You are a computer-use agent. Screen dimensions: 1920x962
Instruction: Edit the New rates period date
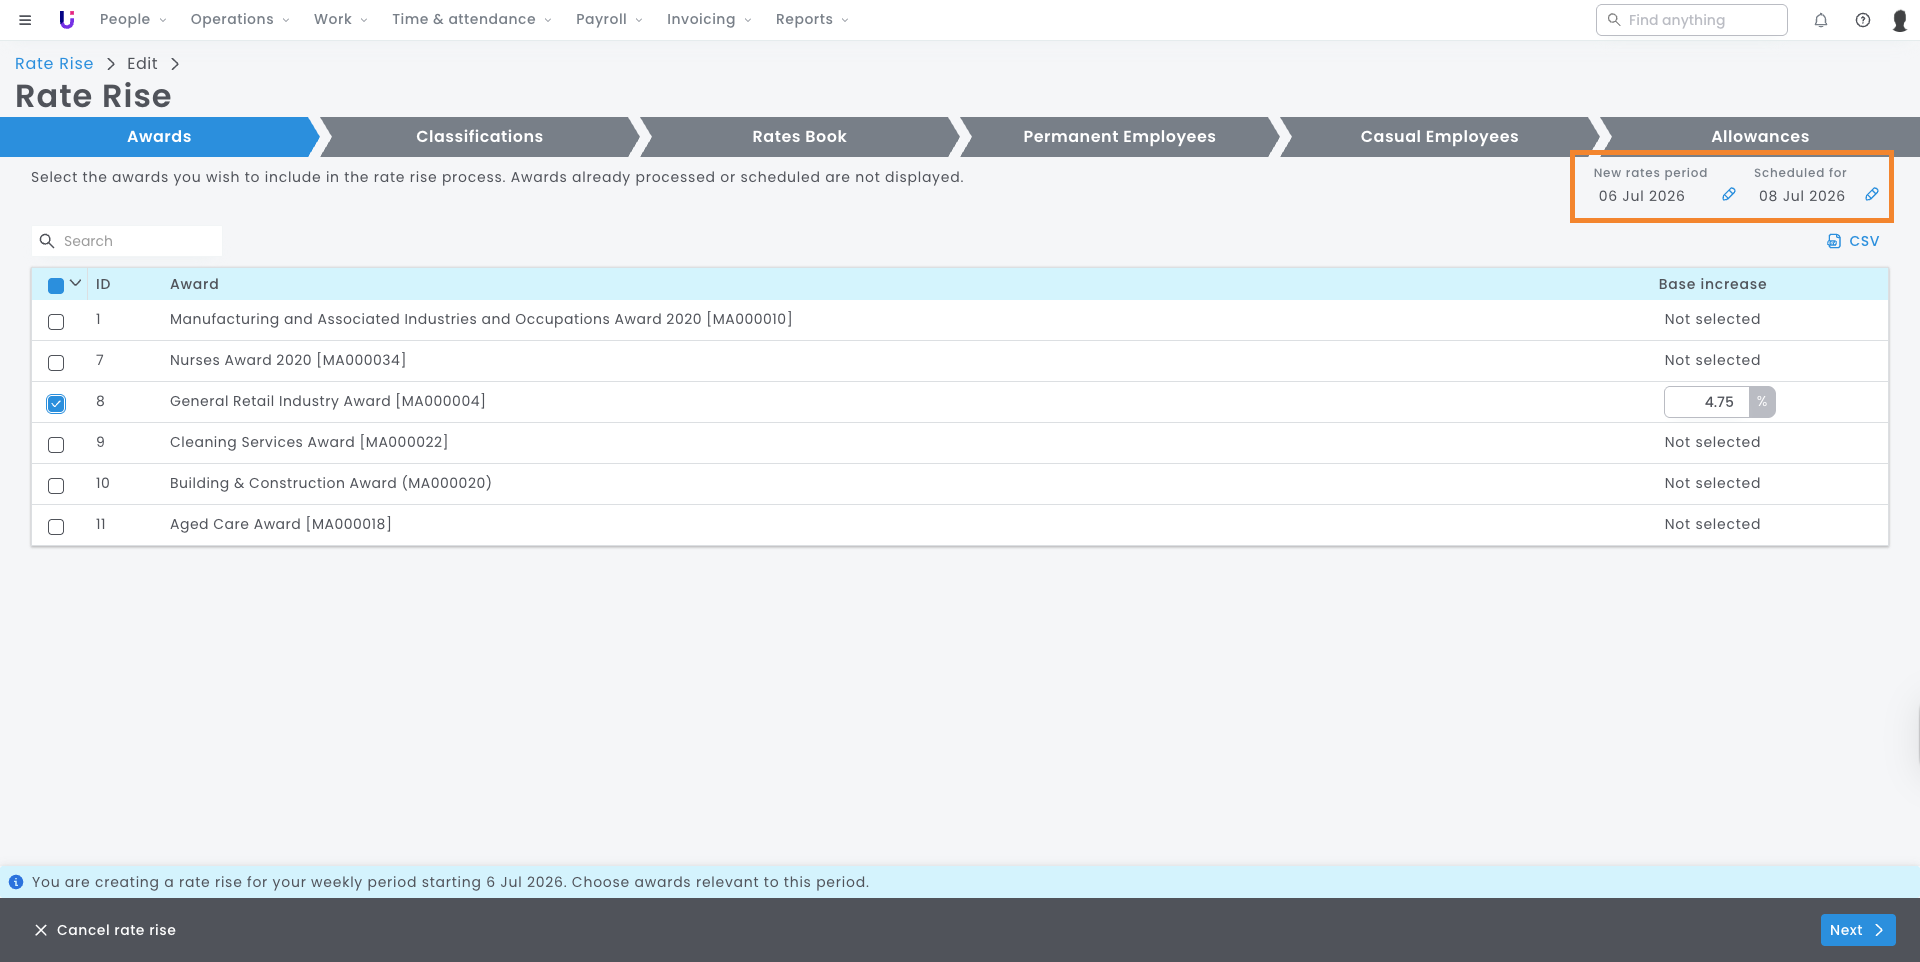(x=1728, y=195)
